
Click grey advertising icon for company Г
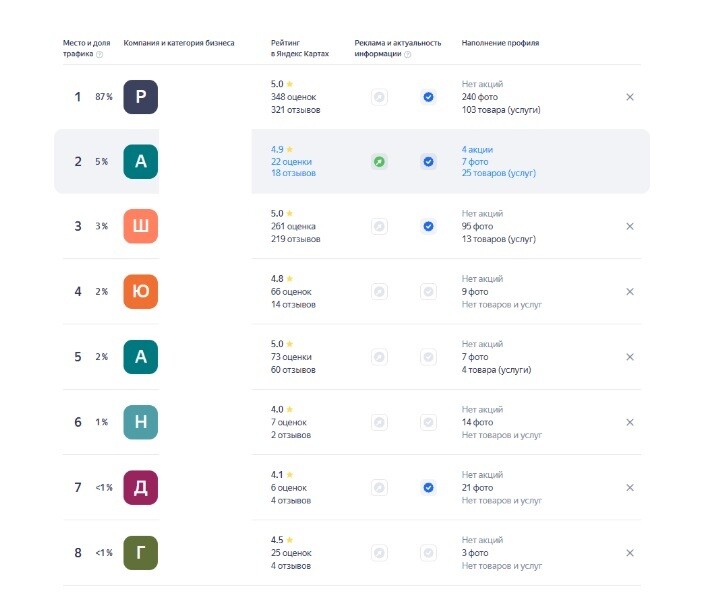point(379,553)
